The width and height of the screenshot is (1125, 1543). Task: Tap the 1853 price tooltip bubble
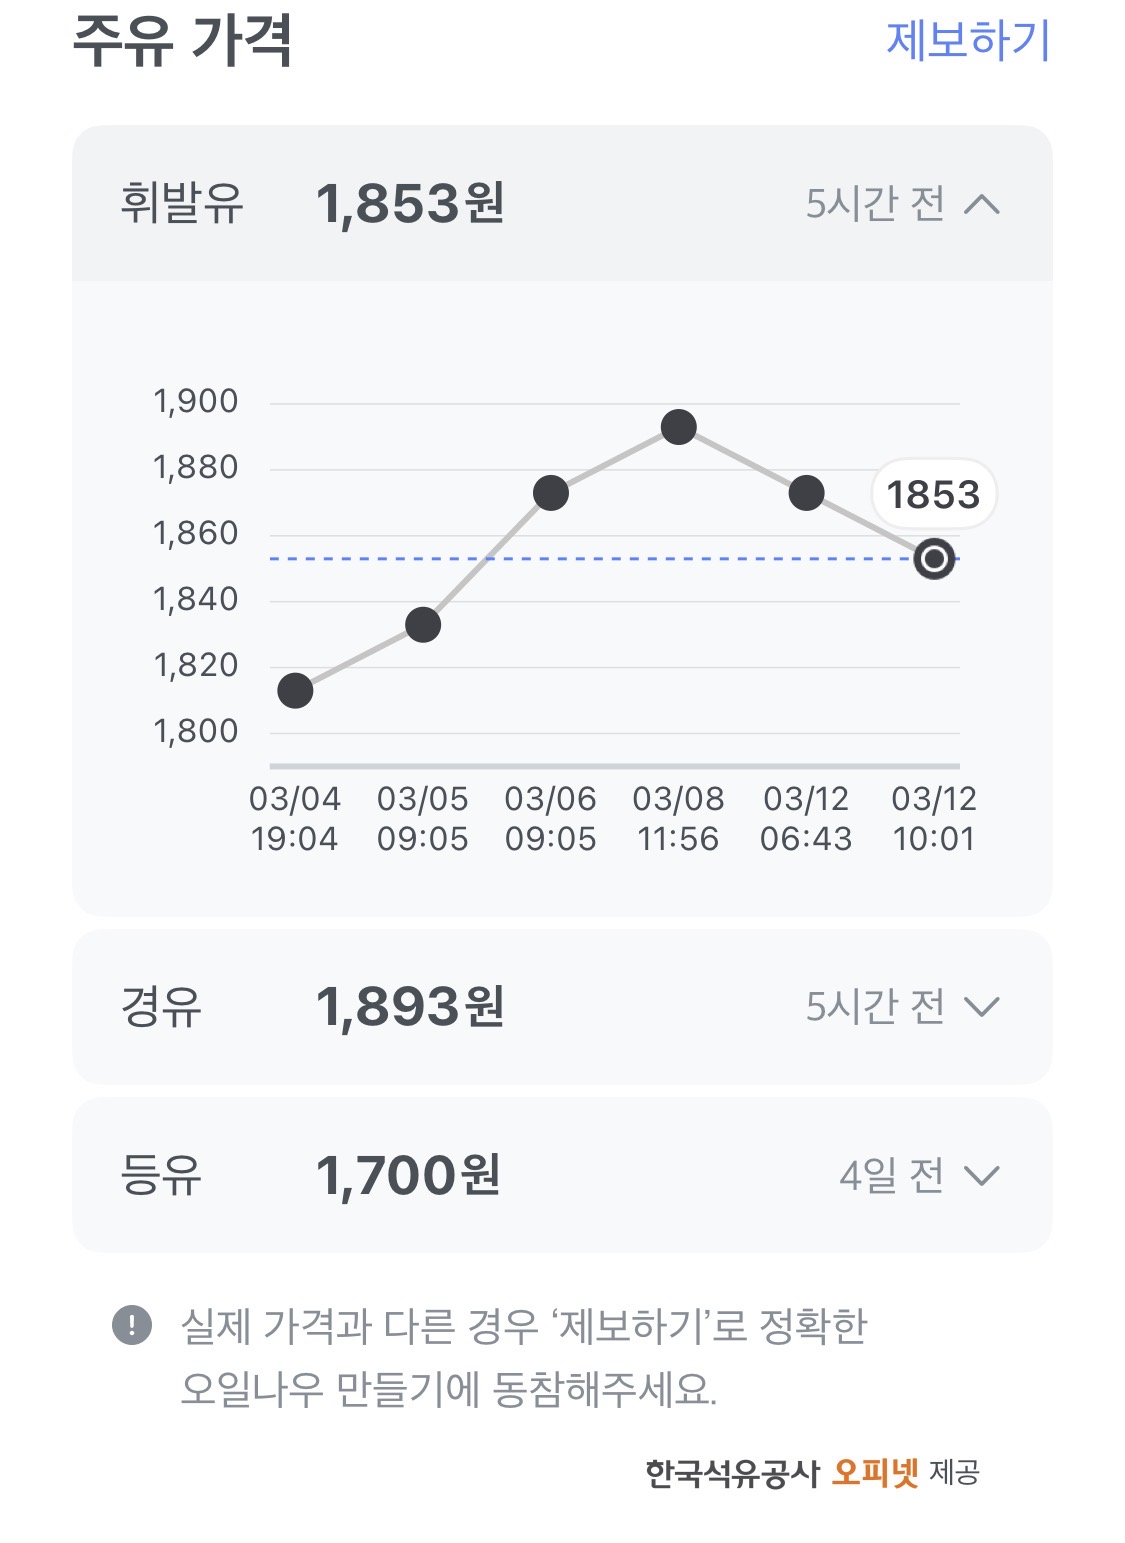click(x=934, y=494)
